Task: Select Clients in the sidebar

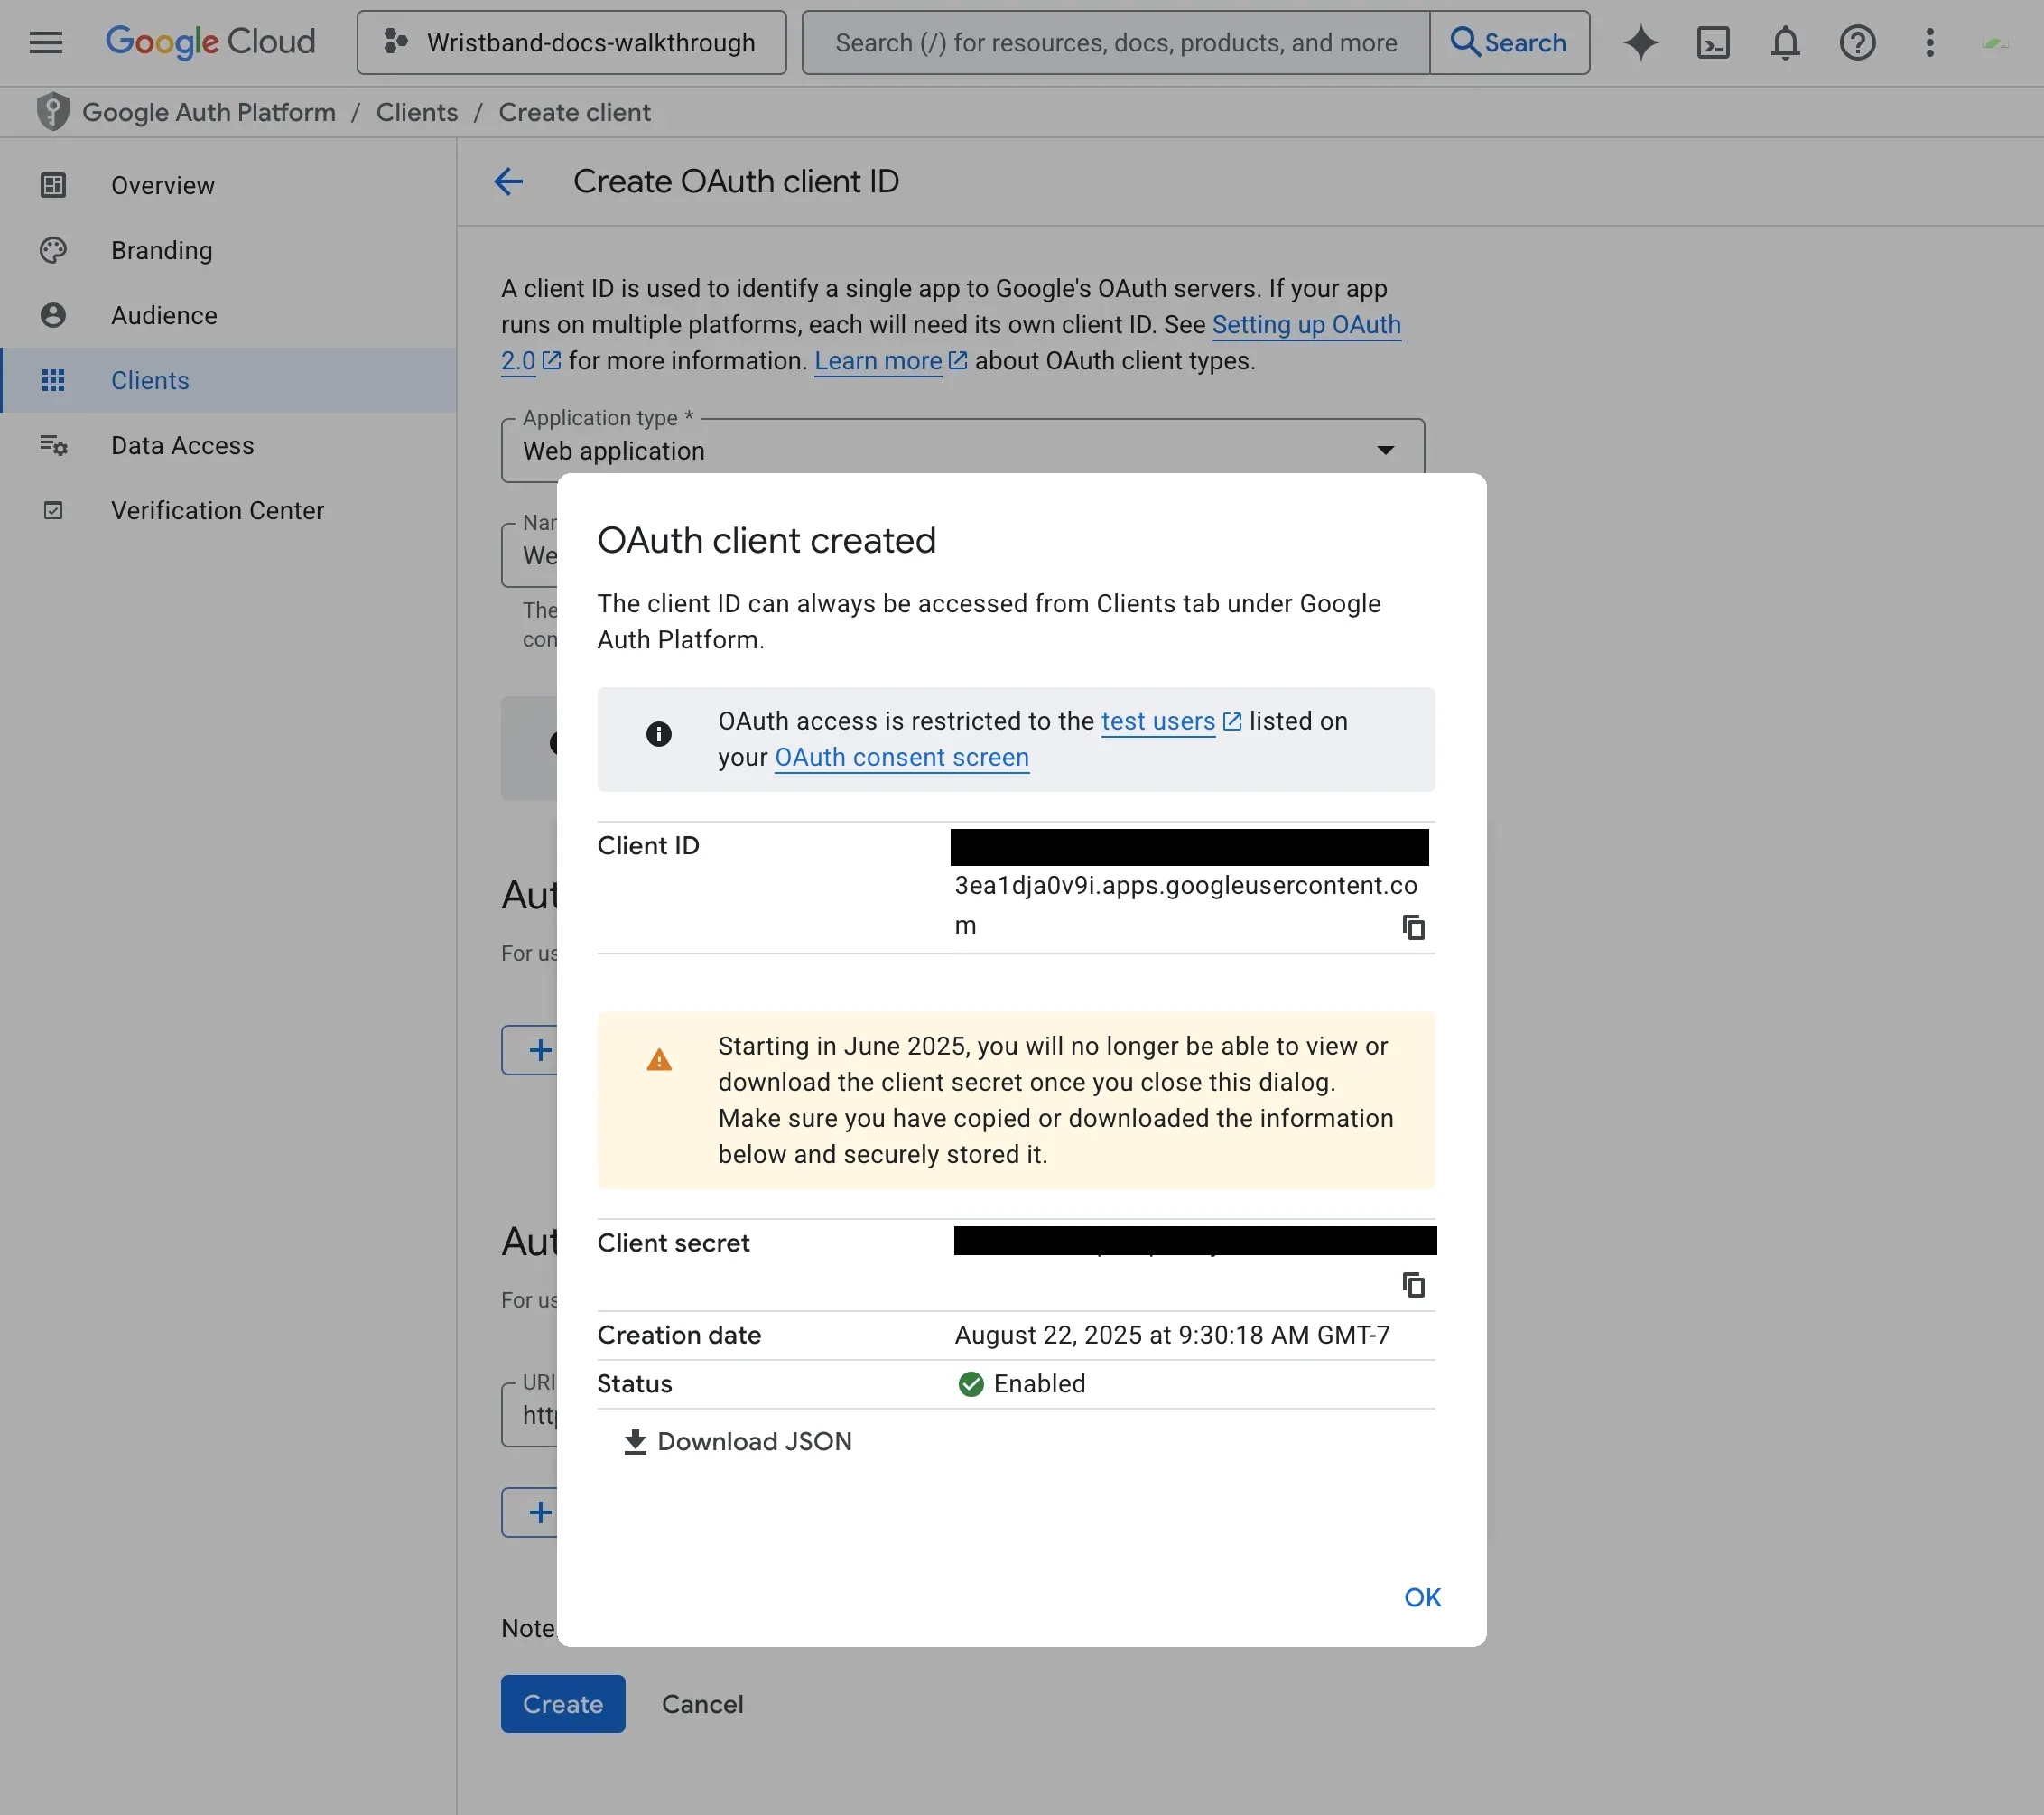Action: click(228, 380)
